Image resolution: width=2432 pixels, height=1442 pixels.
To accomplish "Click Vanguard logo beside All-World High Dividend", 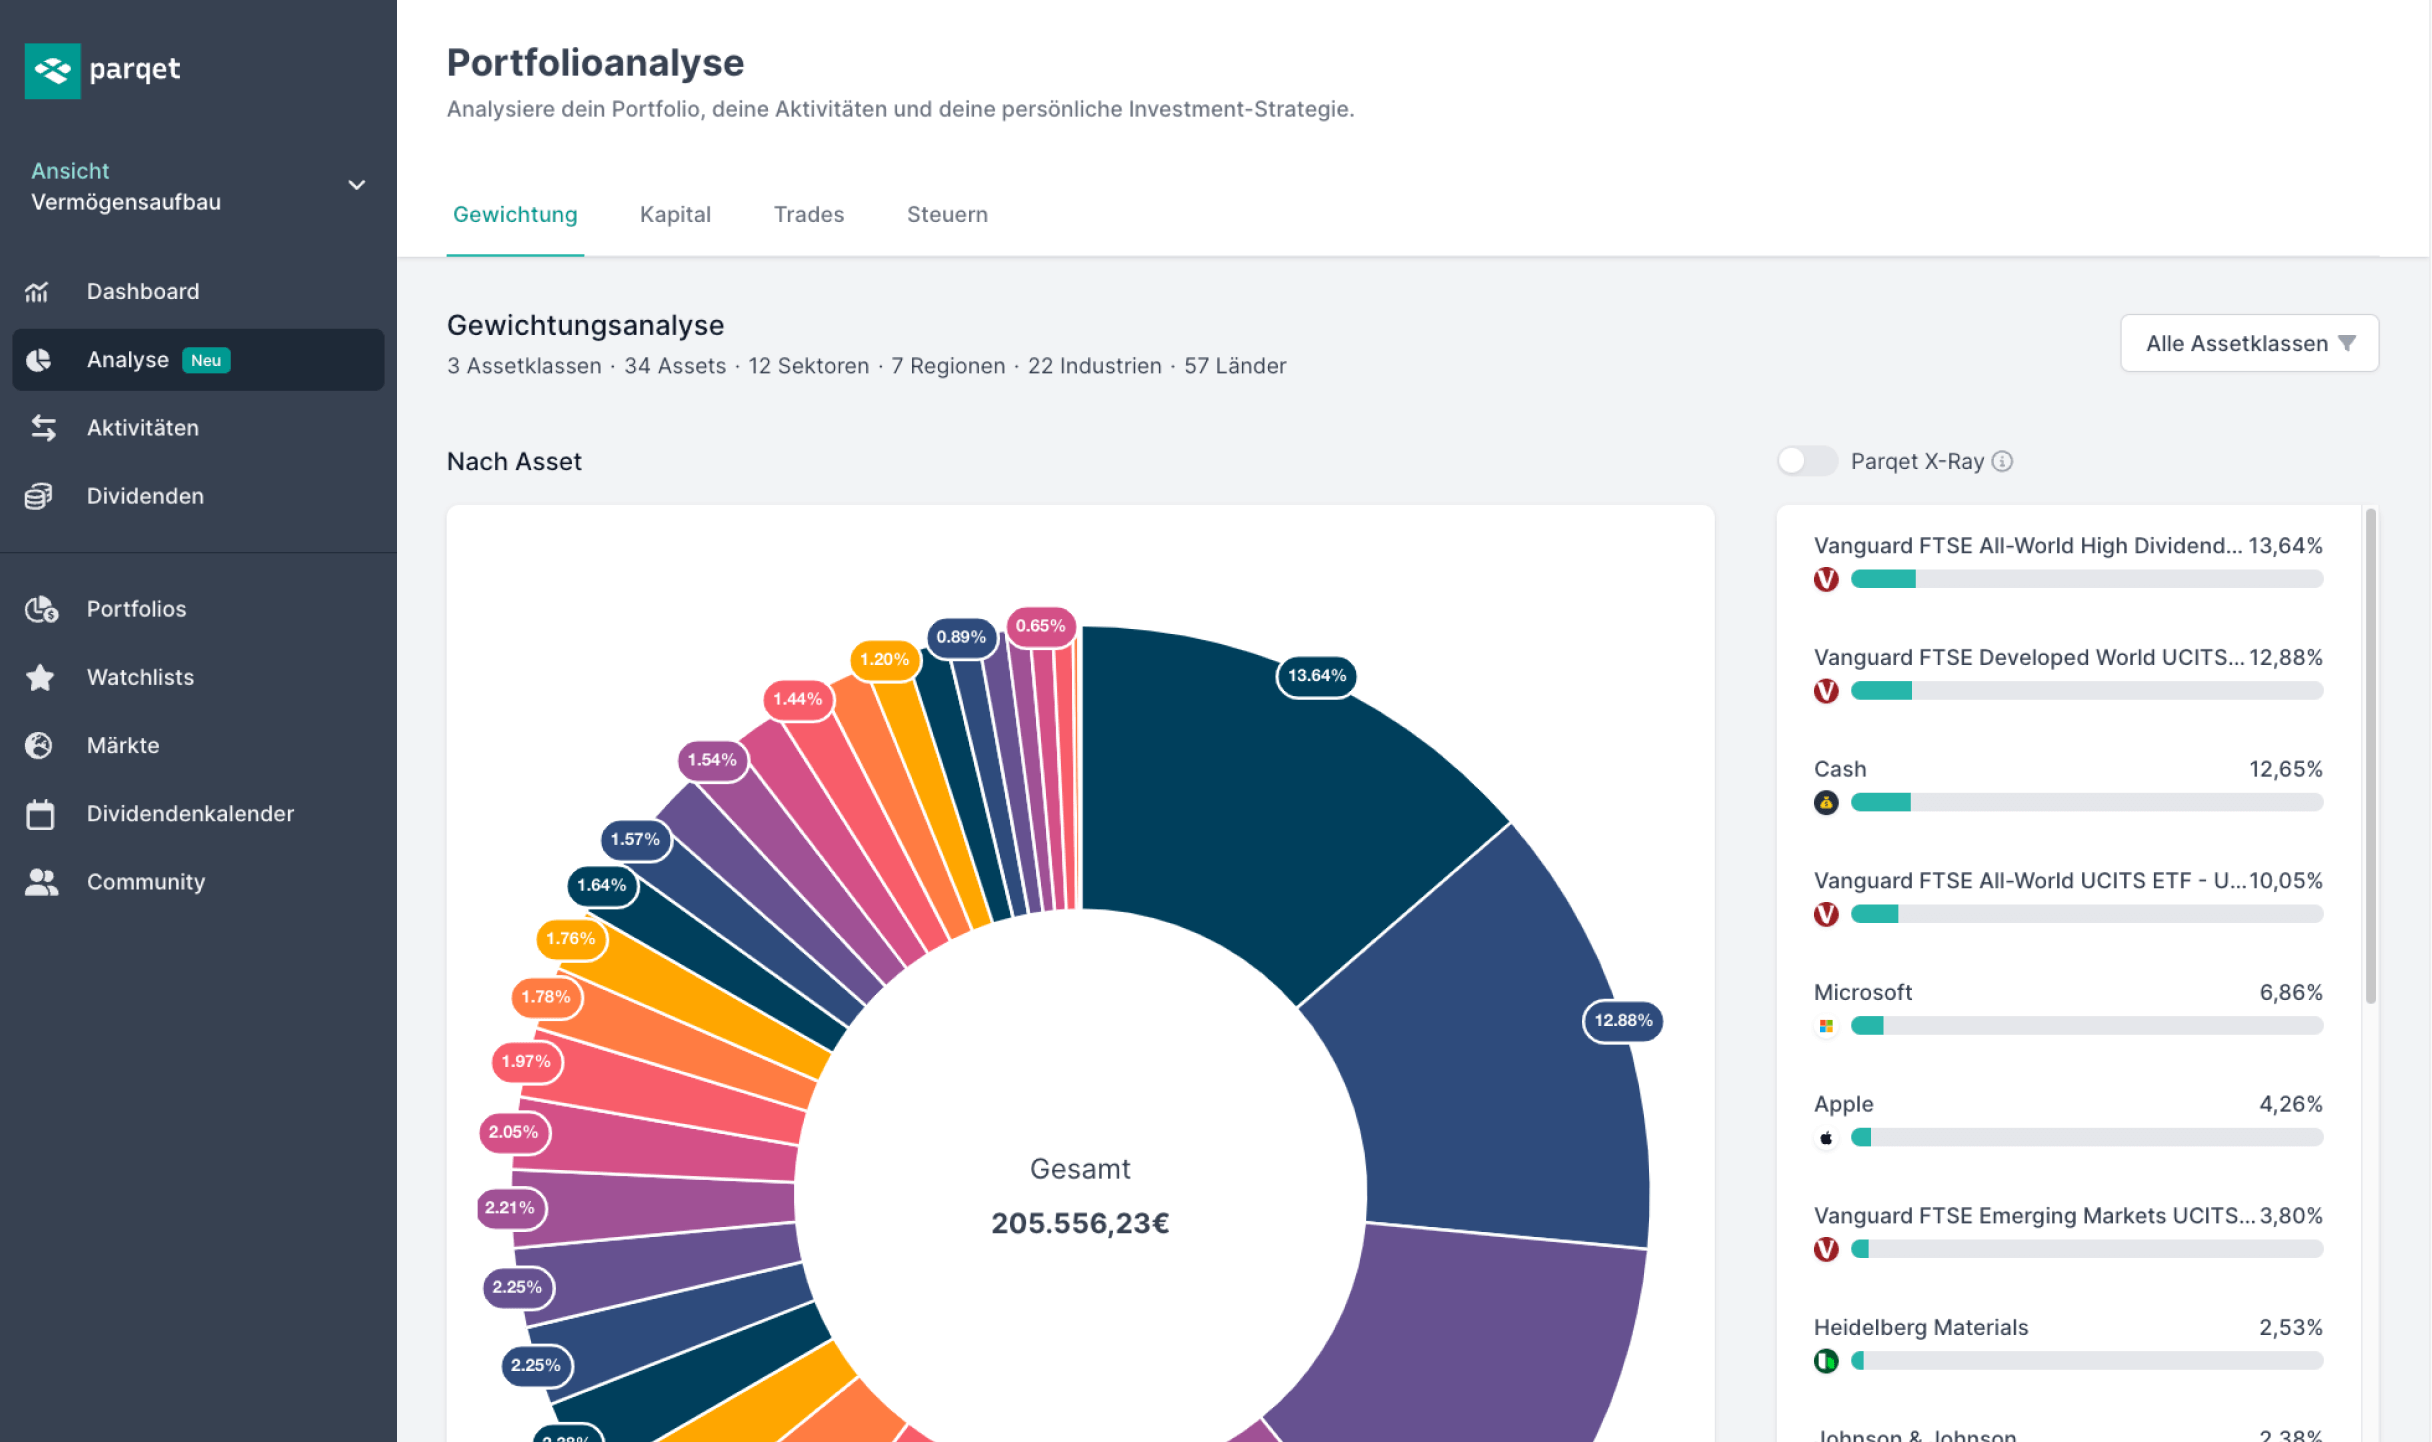I will pyautogui.click(x=1826, y=579).
